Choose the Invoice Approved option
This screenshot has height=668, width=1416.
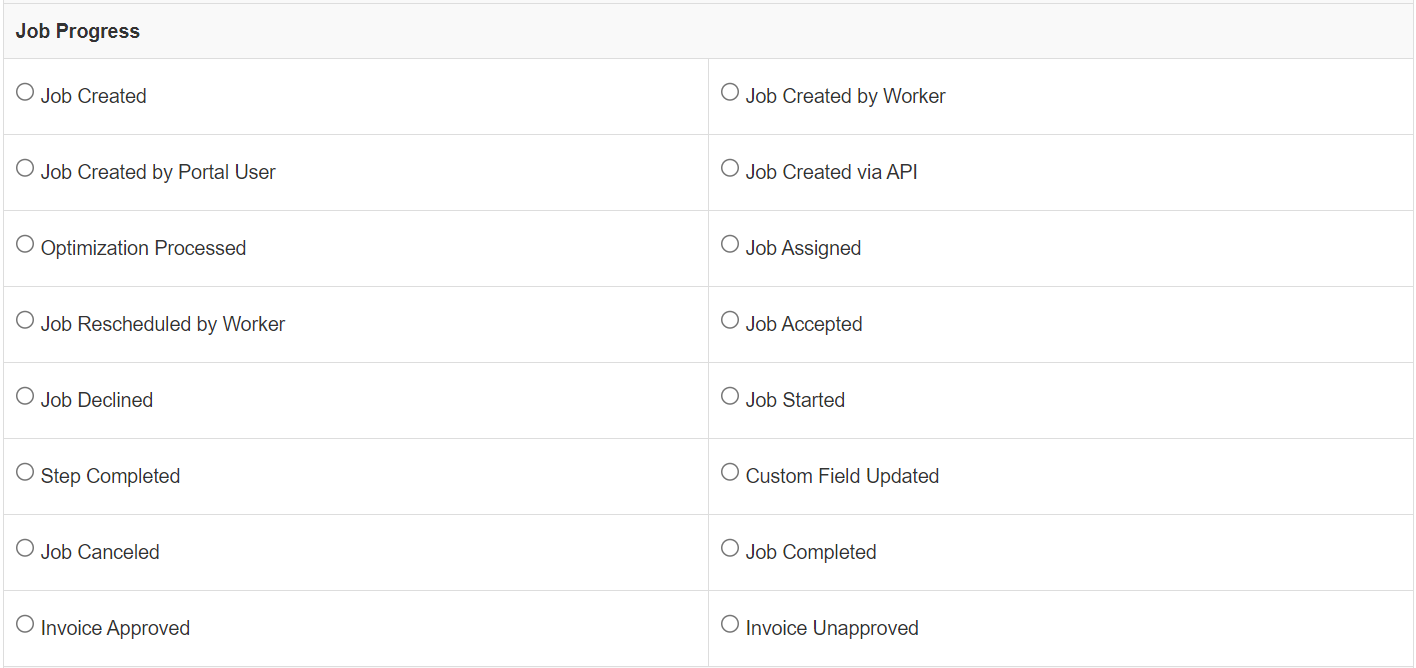click(x=25, y=623)
